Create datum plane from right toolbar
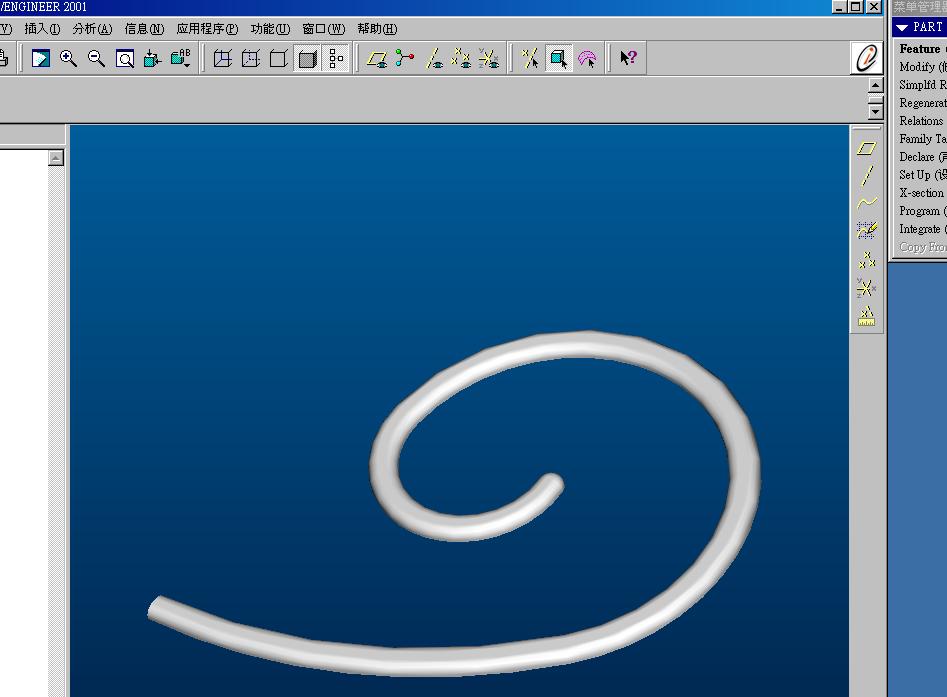947x697 pixels. click(867, 148)
